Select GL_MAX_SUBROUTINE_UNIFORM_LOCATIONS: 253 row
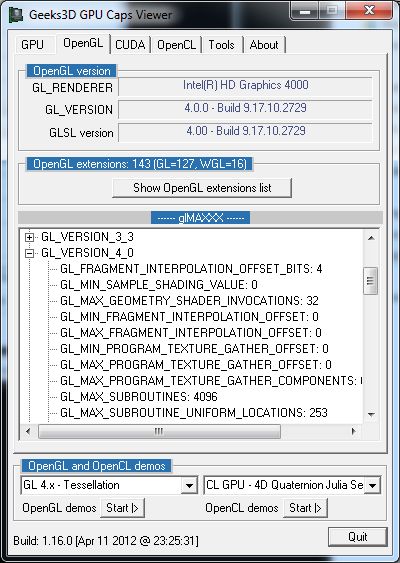The image size is (400, 563). click(x=194, y=413)
